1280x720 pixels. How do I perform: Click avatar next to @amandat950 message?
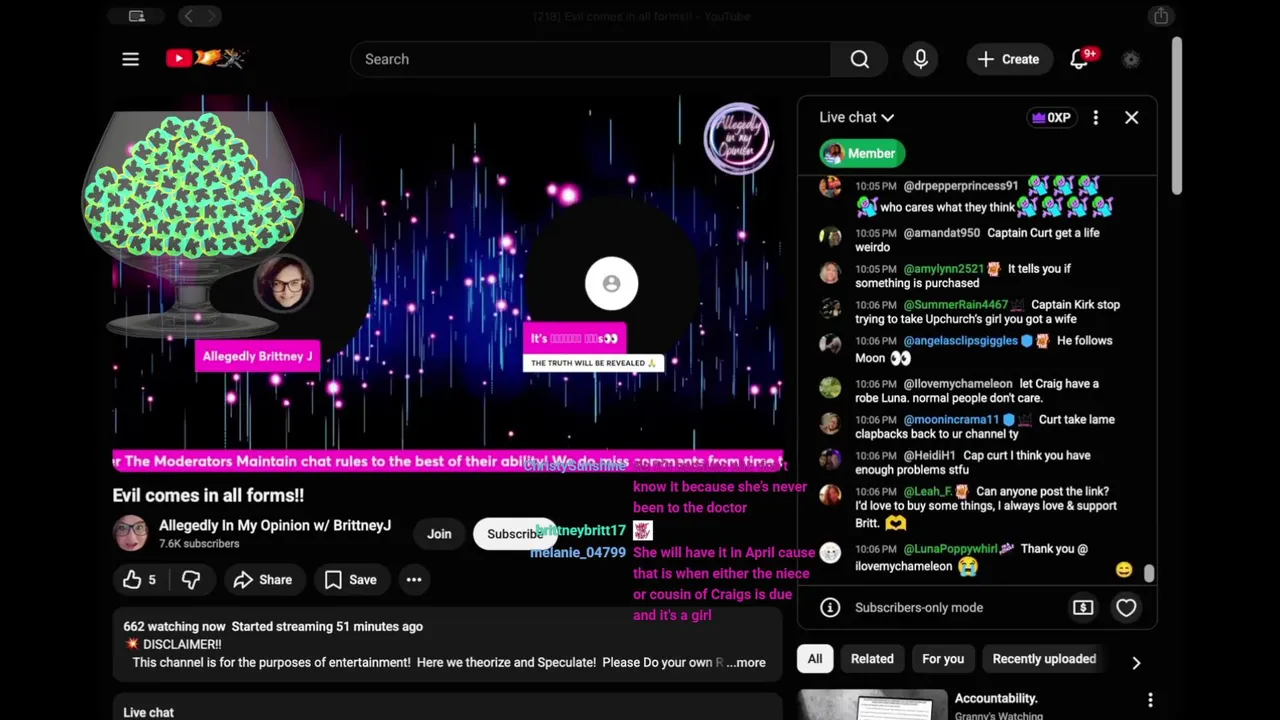click(x=830, y=236)
